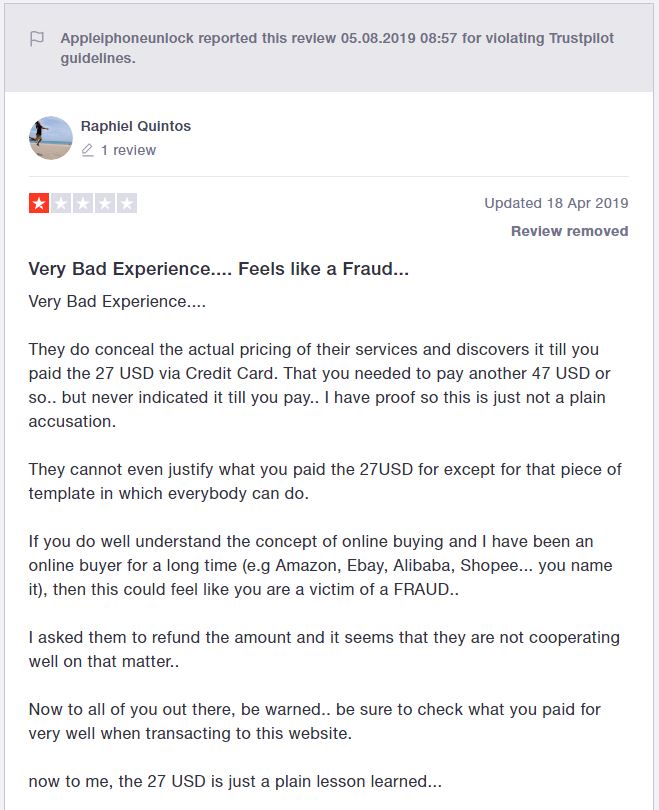Viewport: 659px width, 810px height.
Task: Select the "Review removed" status label
Action: click(x=571, y=230)
